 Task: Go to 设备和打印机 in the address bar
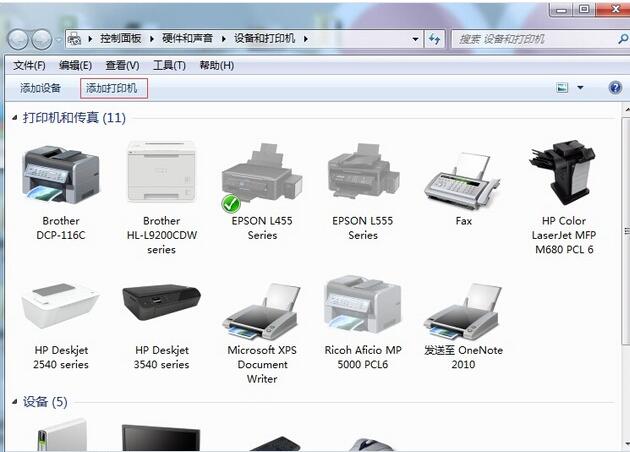click(x=265, y=39)
